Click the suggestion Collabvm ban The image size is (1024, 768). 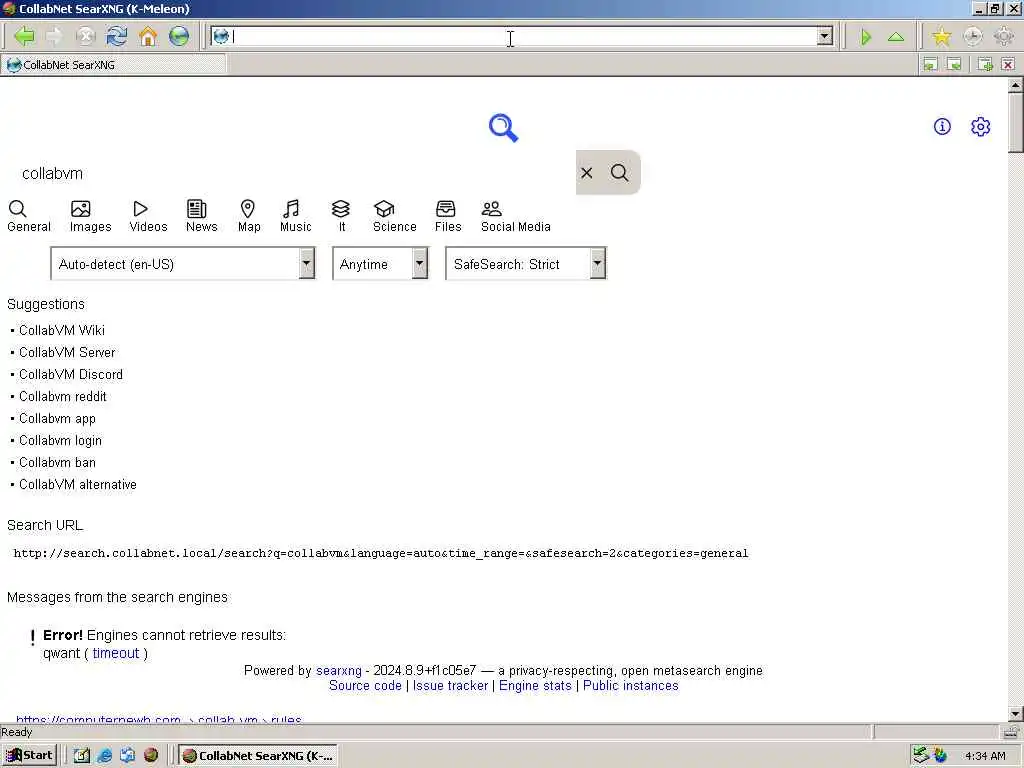(x=57, y=462)
